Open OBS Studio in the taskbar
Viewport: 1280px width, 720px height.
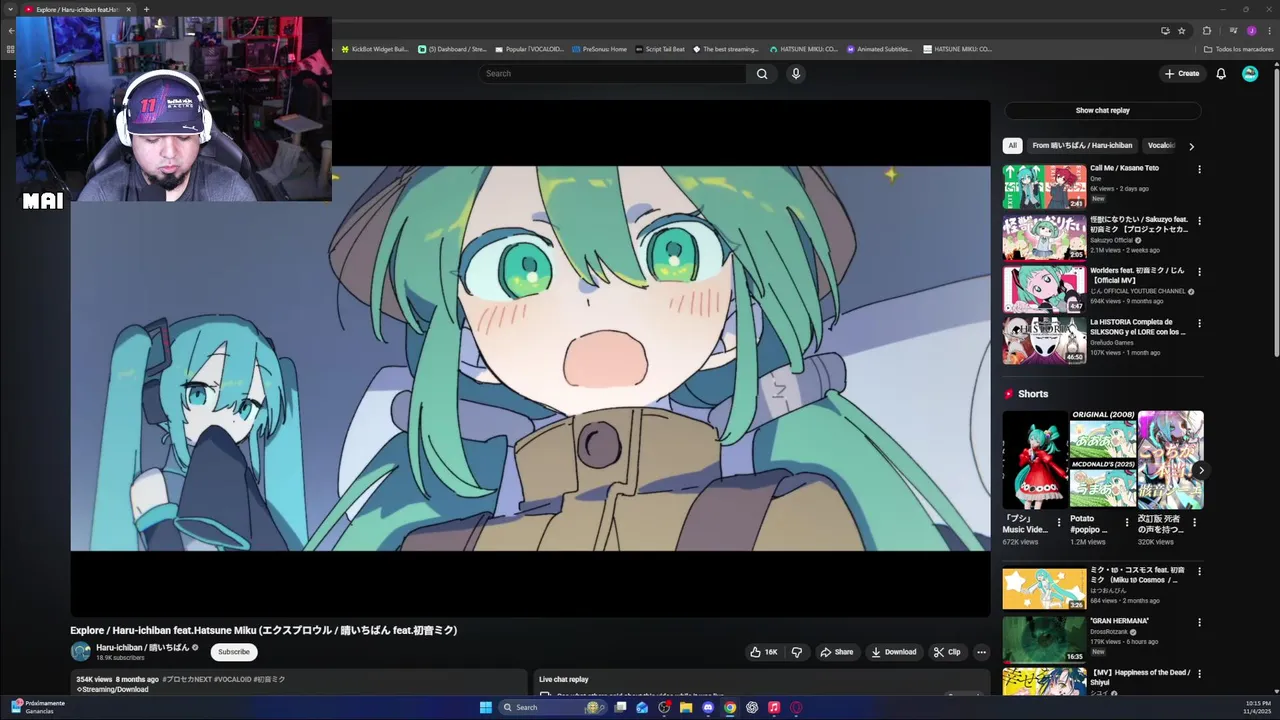(x=664, y=707)
